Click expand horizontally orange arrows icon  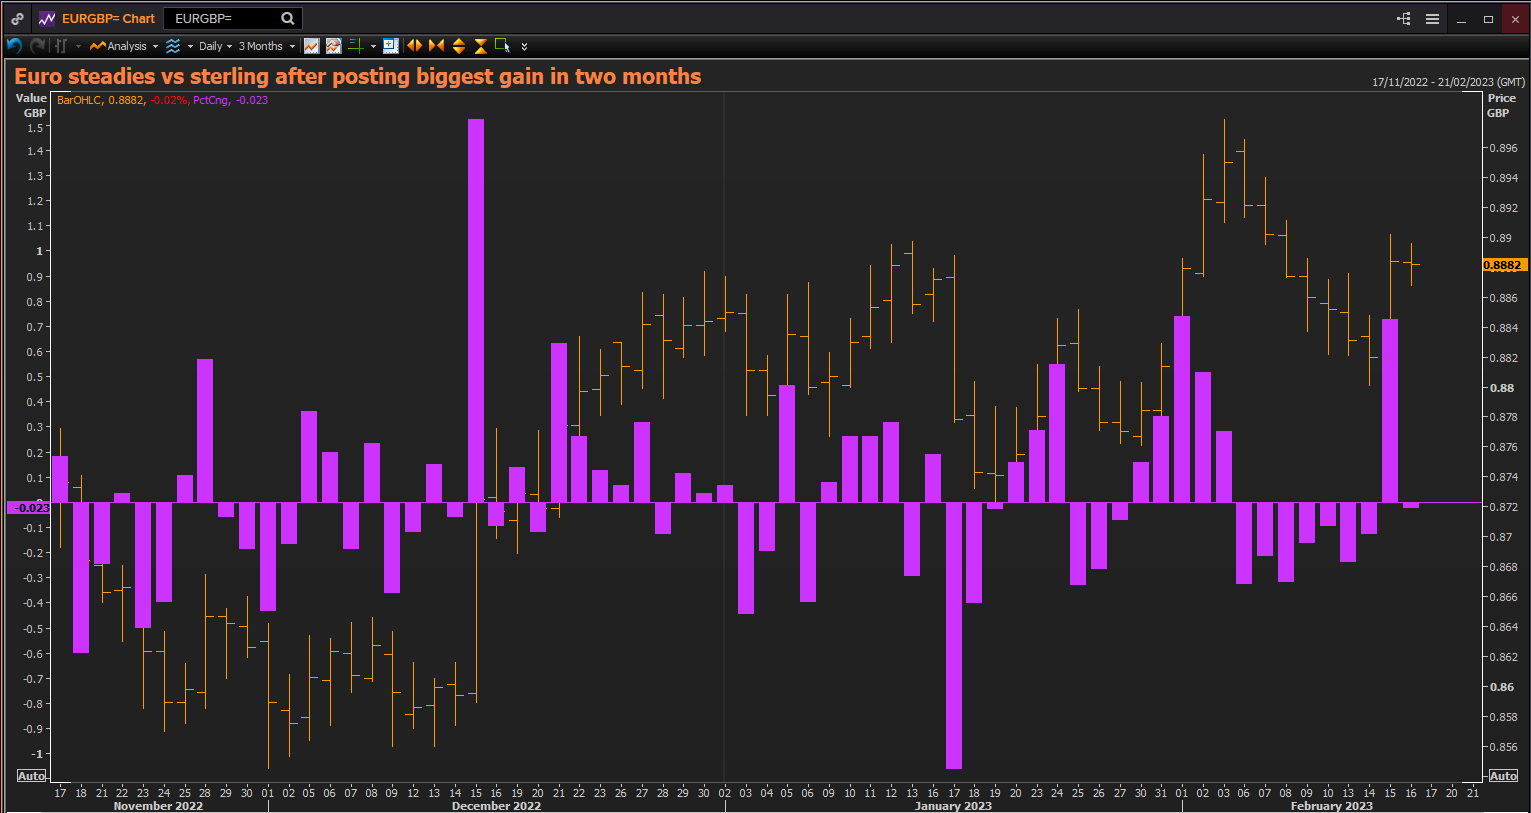pos(414,46)
